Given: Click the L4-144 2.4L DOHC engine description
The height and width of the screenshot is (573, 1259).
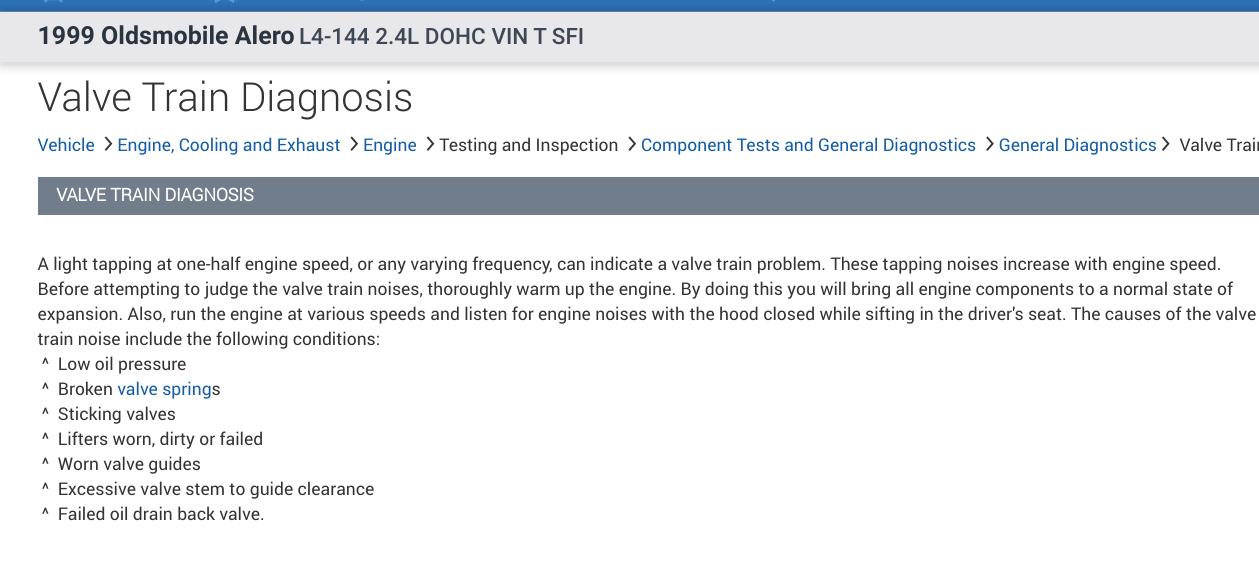Looking at the screenshot, I should (441, 38).
